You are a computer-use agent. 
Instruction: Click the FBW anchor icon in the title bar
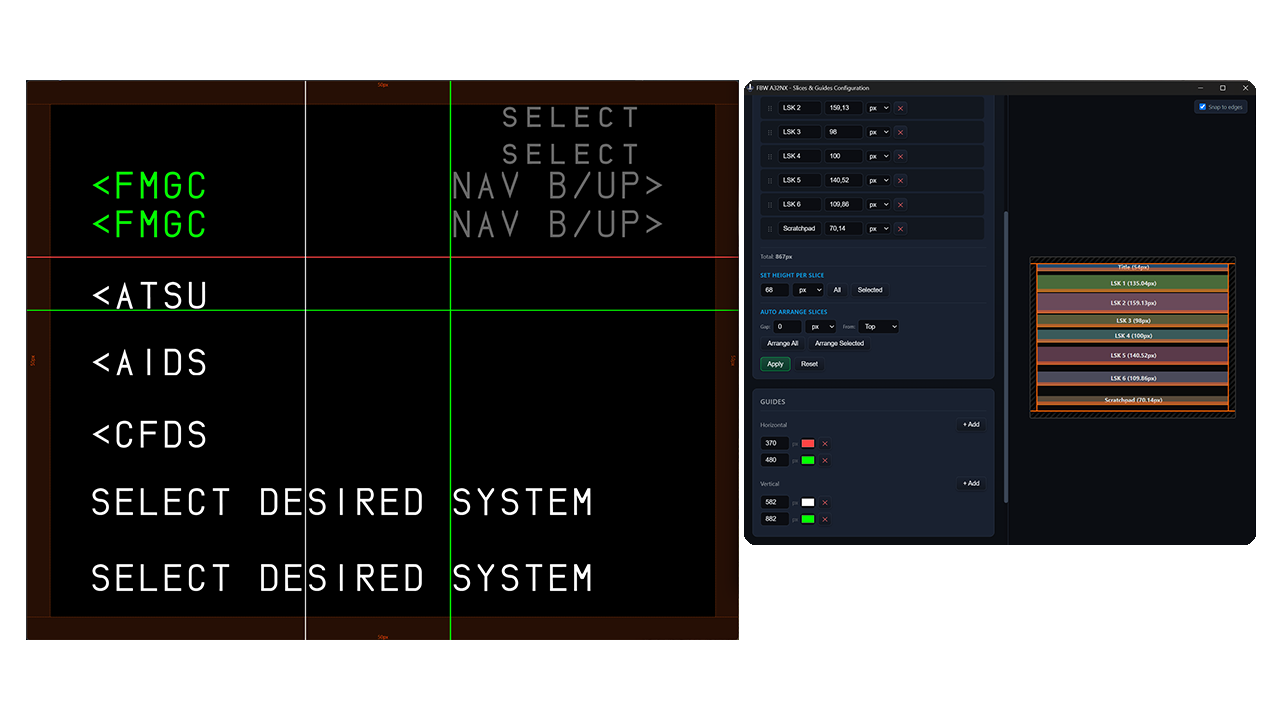click(x=749, y=87)
